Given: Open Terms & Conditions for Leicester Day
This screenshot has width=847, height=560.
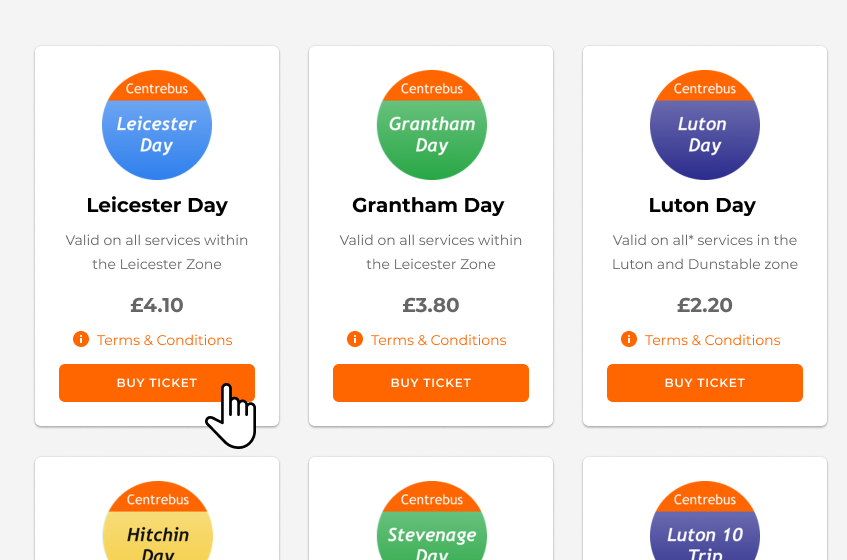Looking at the screenshot, I should point(165,340).
